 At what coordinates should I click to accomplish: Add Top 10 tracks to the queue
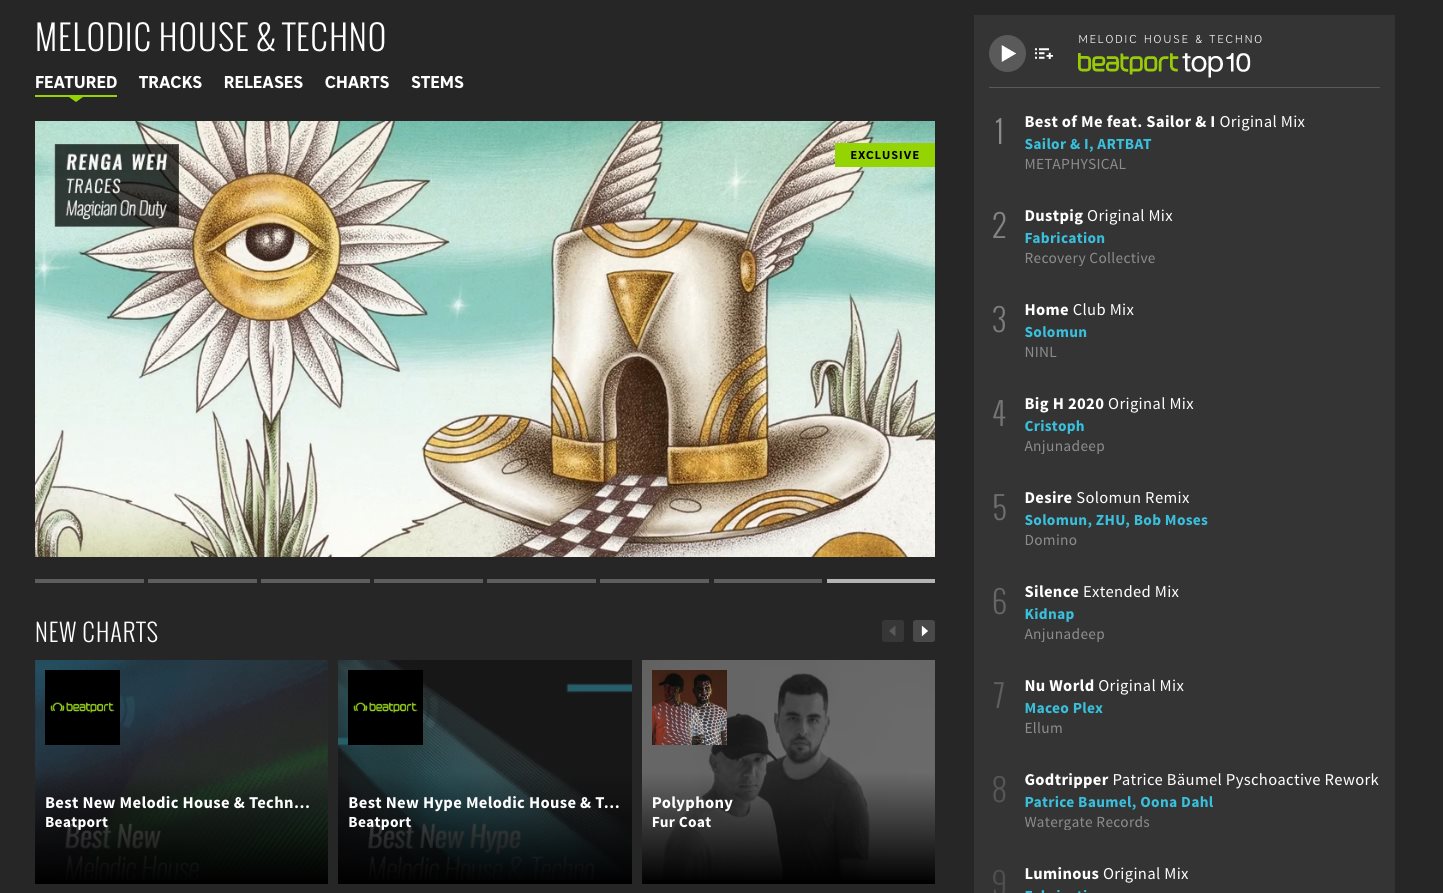(x=1044, y=54)
